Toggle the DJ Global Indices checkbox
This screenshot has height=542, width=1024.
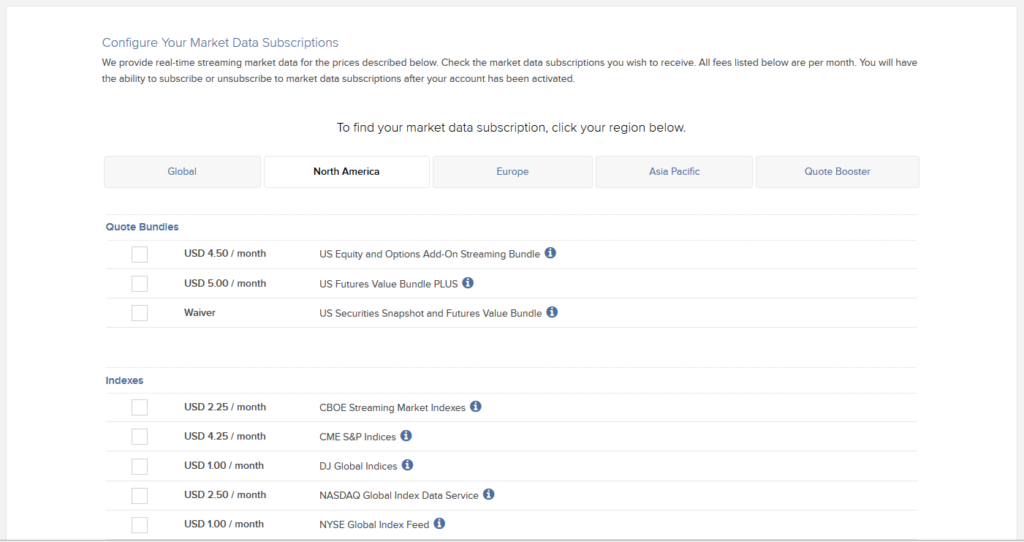[x=139, y=466]
